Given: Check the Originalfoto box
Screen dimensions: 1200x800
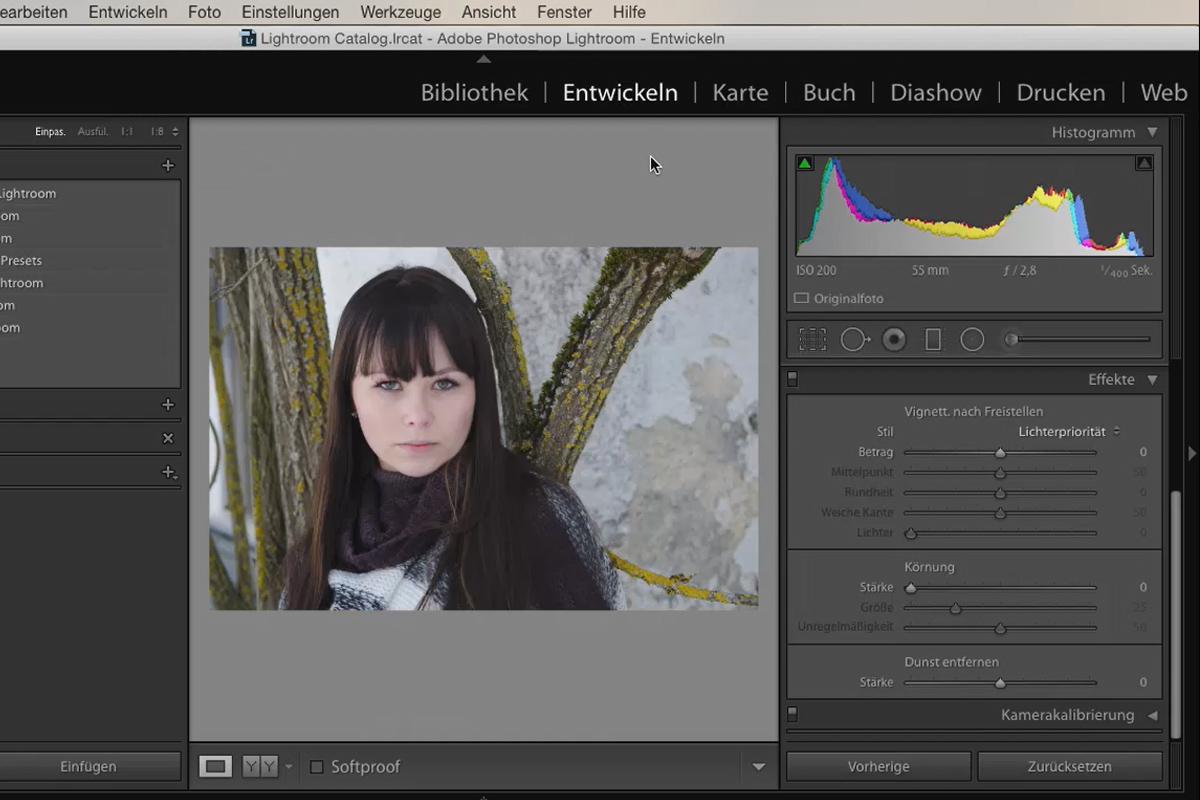Looking at the screenshot, I should pyautogui.click(x=801, y=298).
